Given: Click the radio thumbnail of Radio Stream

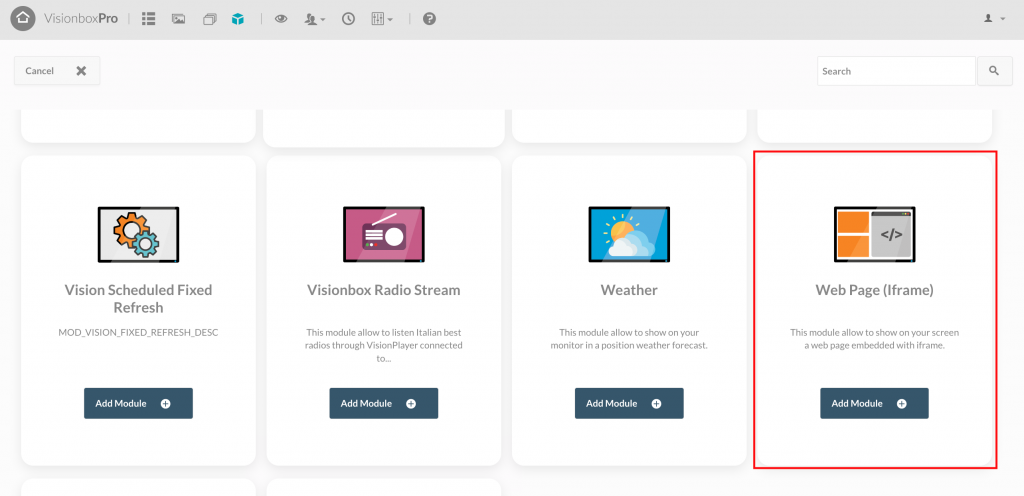Looking at the screenshot, I should pos(384,235).
